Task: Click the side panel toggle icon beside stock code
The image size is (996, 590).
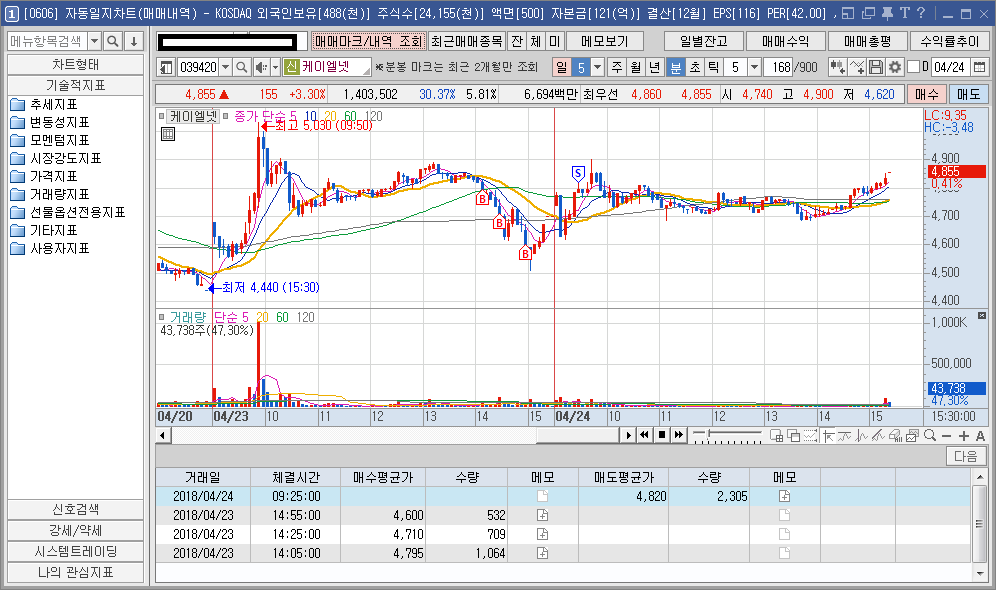Action: pos(166,67)
